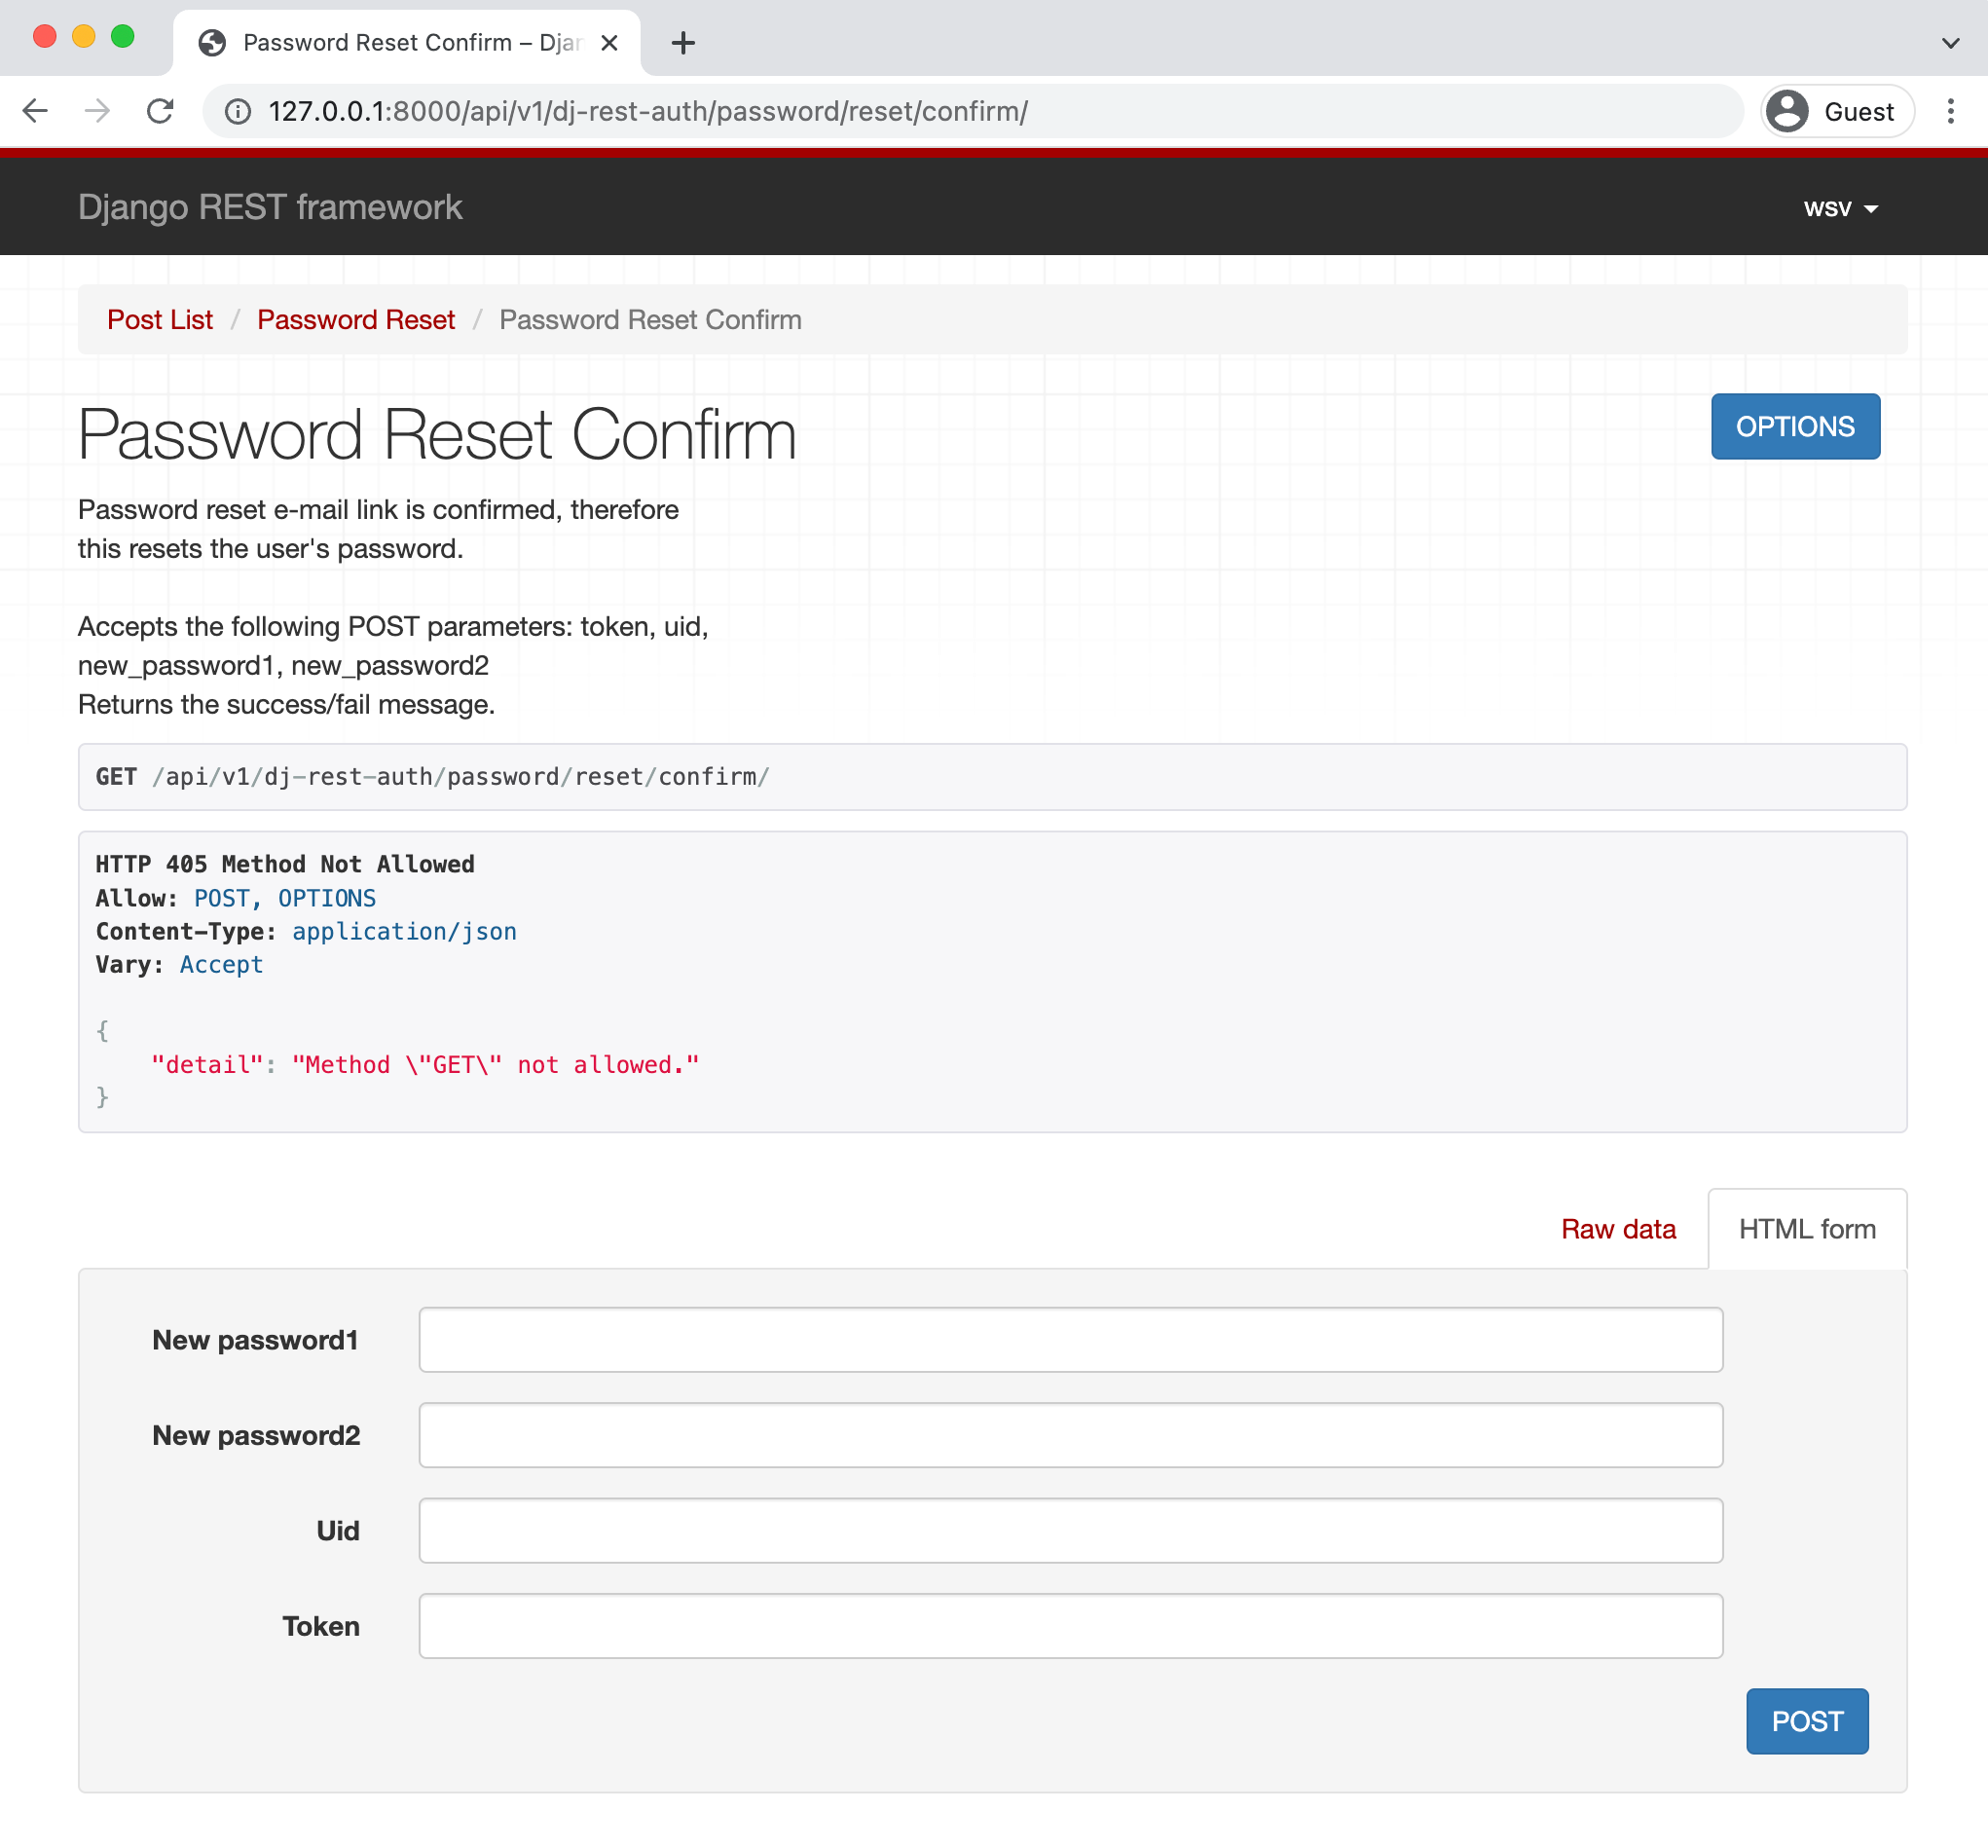Click the Token field label
The image size is (1988, 1848).
point(320,1626)
